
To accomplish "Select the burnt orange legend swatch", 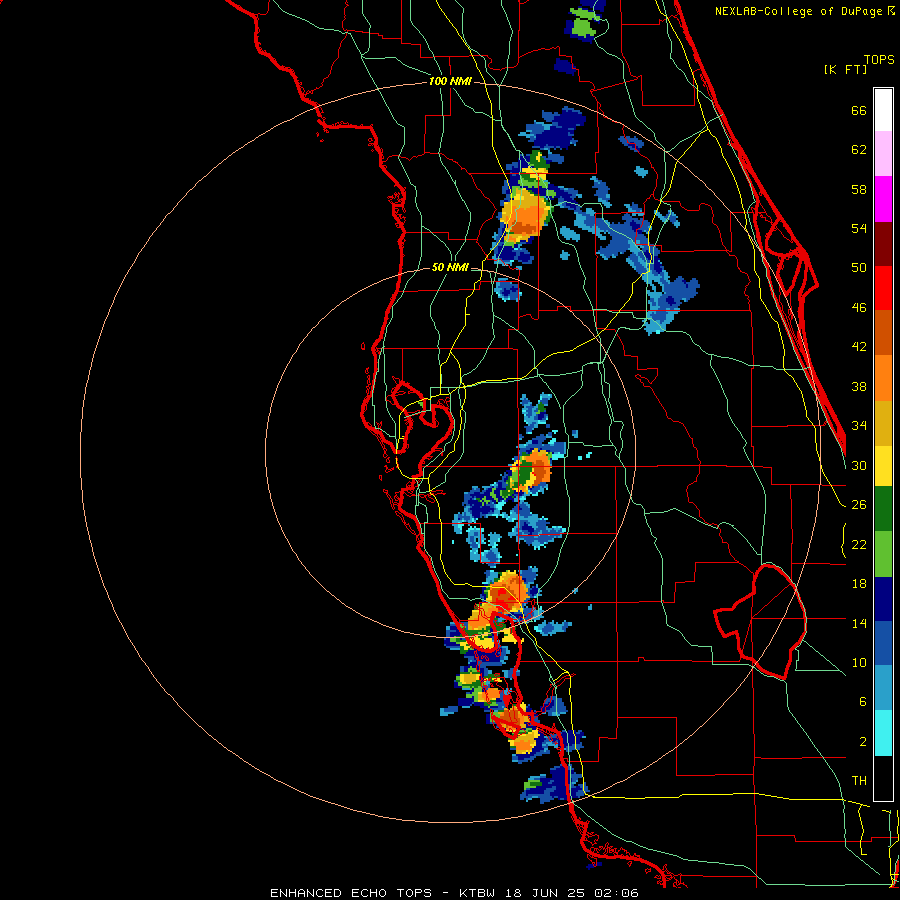I will point(883,333).
